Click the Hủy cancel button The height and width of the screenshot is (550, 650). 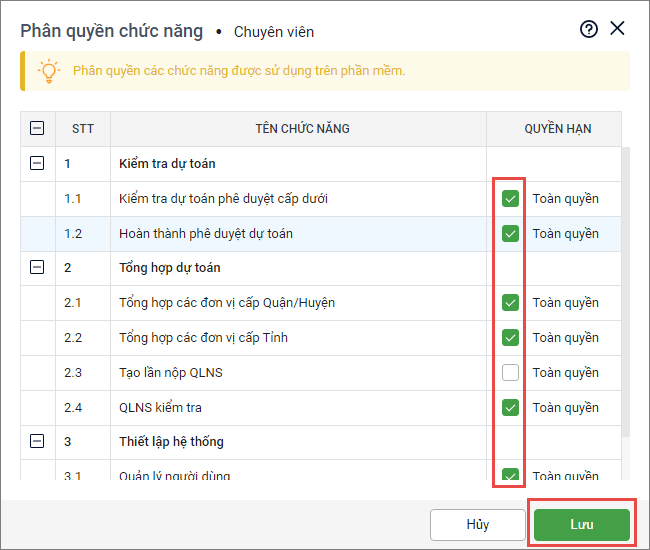pyautogui.click(x=477, y=524)
